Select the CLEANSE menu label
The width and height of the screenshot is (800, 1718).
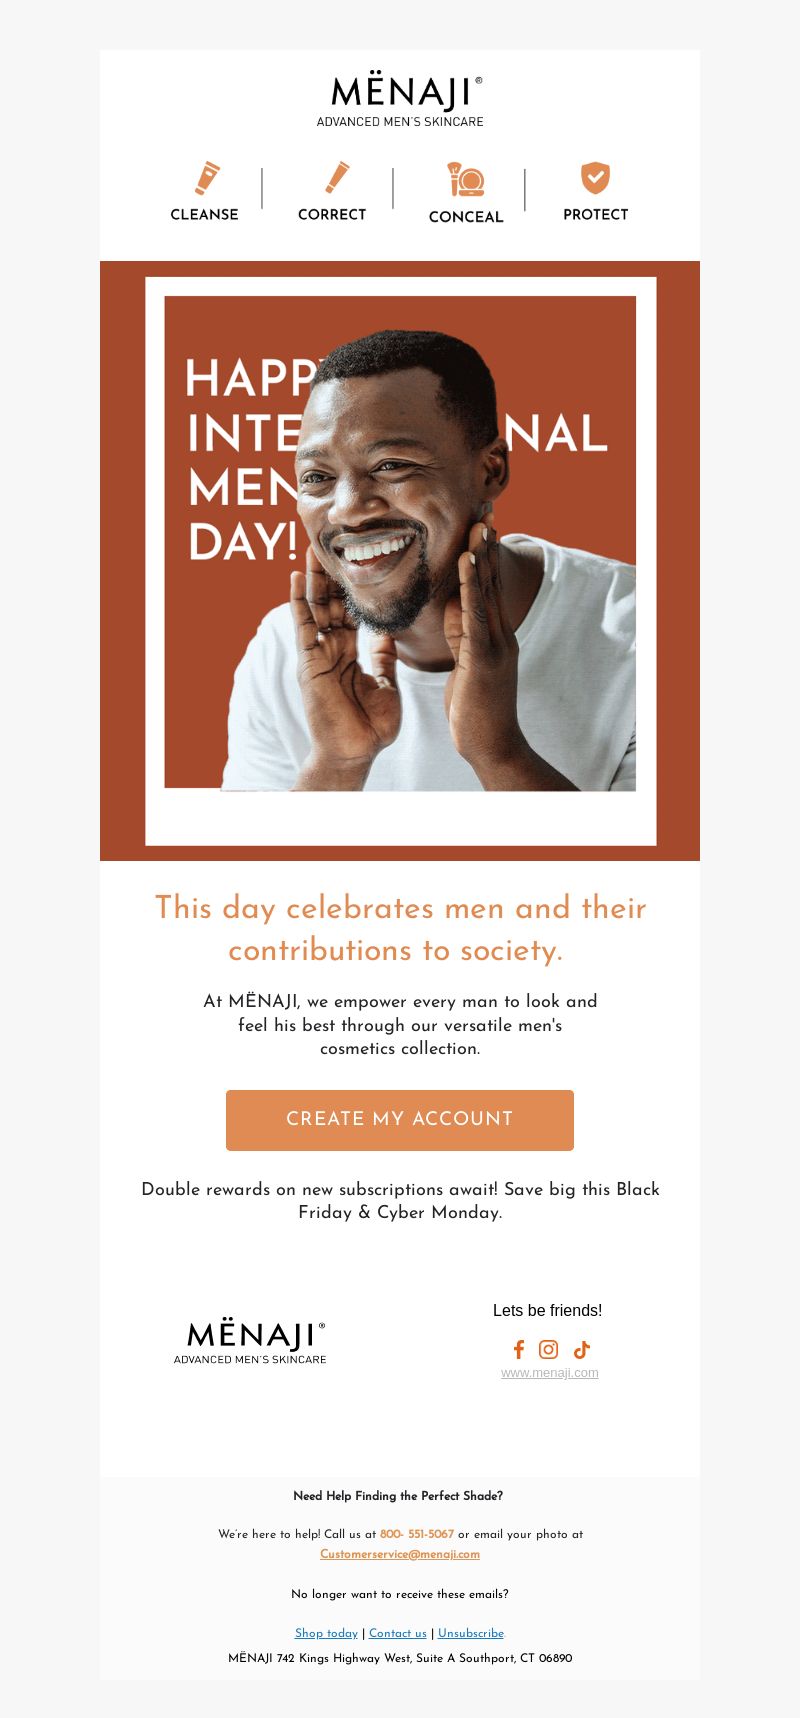204,214
